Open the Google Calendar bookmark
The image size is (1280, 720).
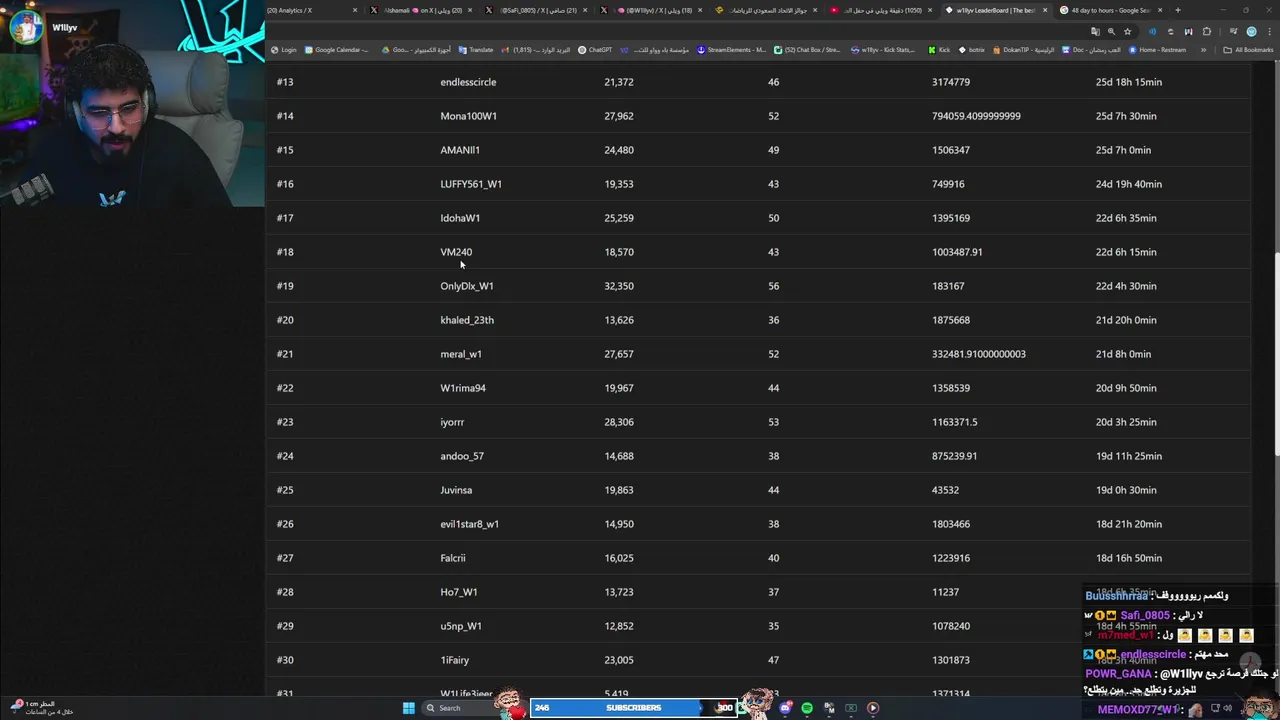(x=337, y=50)
